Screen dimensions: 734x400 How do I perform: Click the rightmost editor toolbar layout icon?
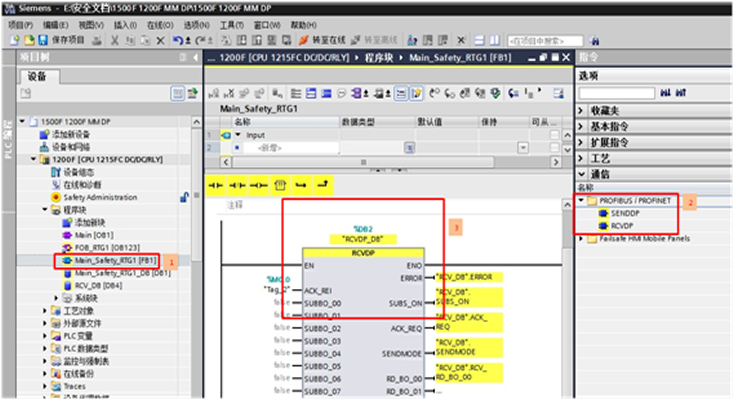click(x=558, y=94)
